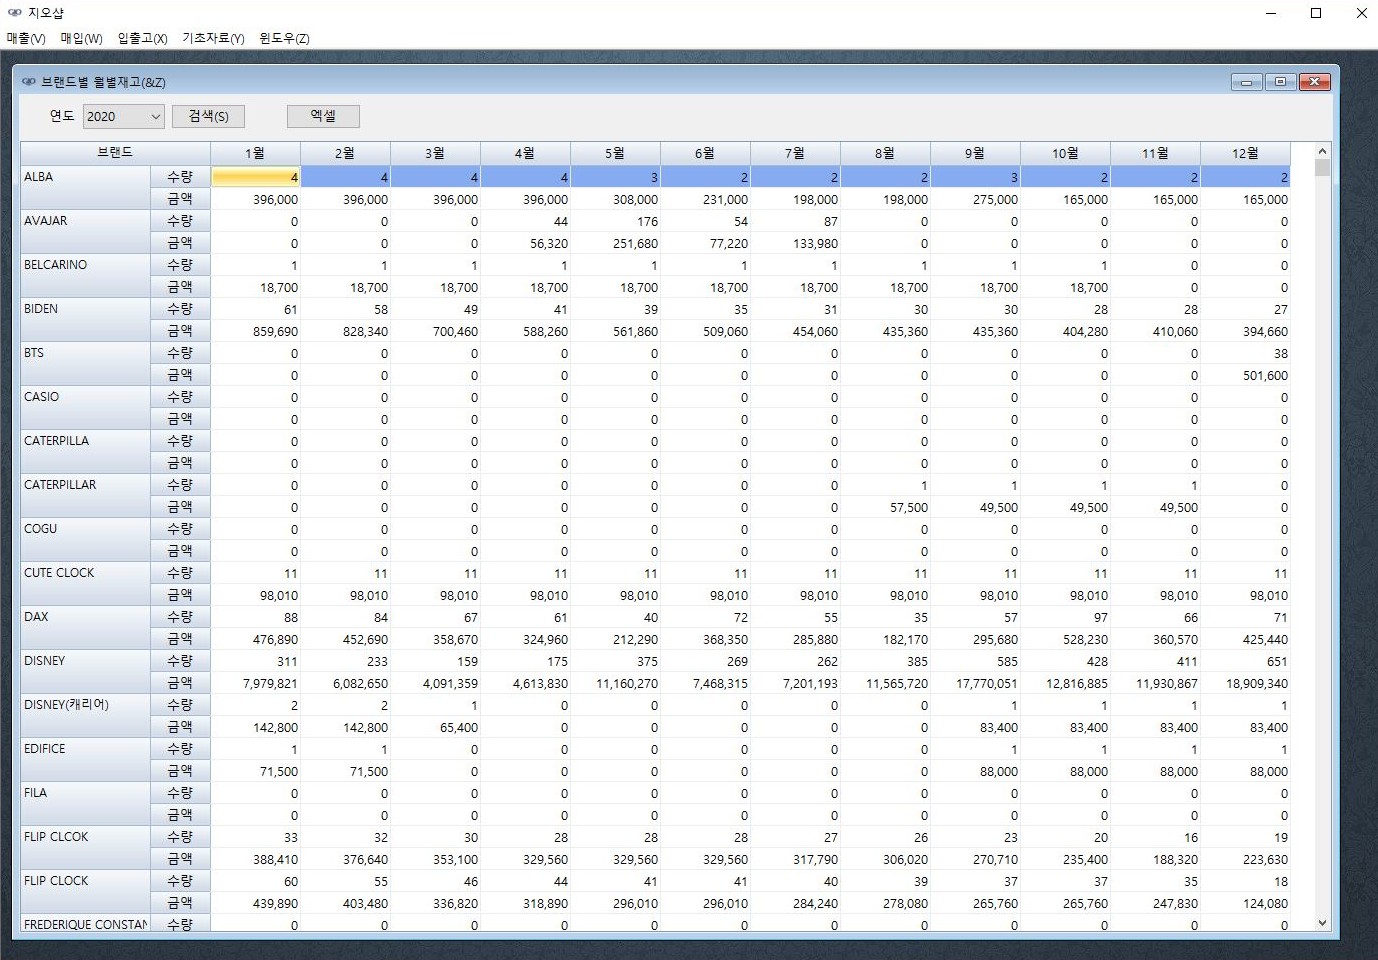Click the 엑셀 export button

tap(323, 116)
